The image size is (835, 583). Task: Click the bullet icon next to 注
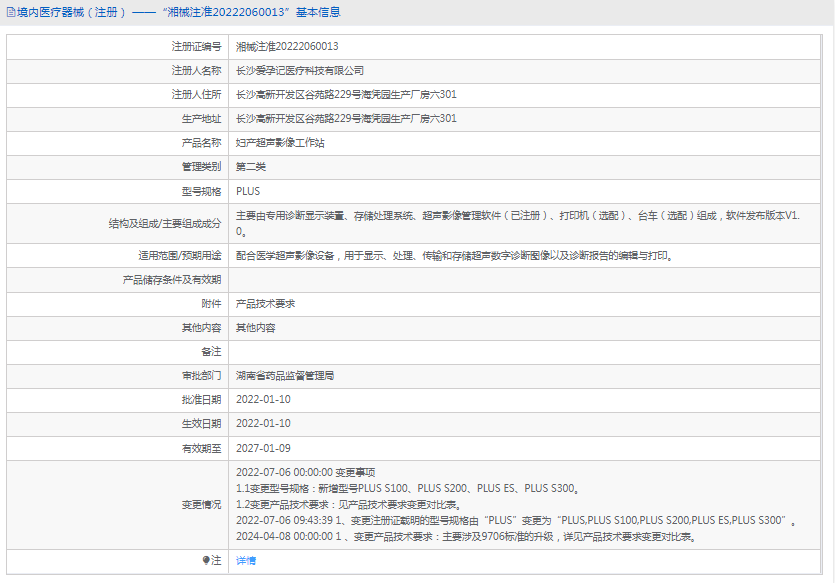click(x=206, y=560)
